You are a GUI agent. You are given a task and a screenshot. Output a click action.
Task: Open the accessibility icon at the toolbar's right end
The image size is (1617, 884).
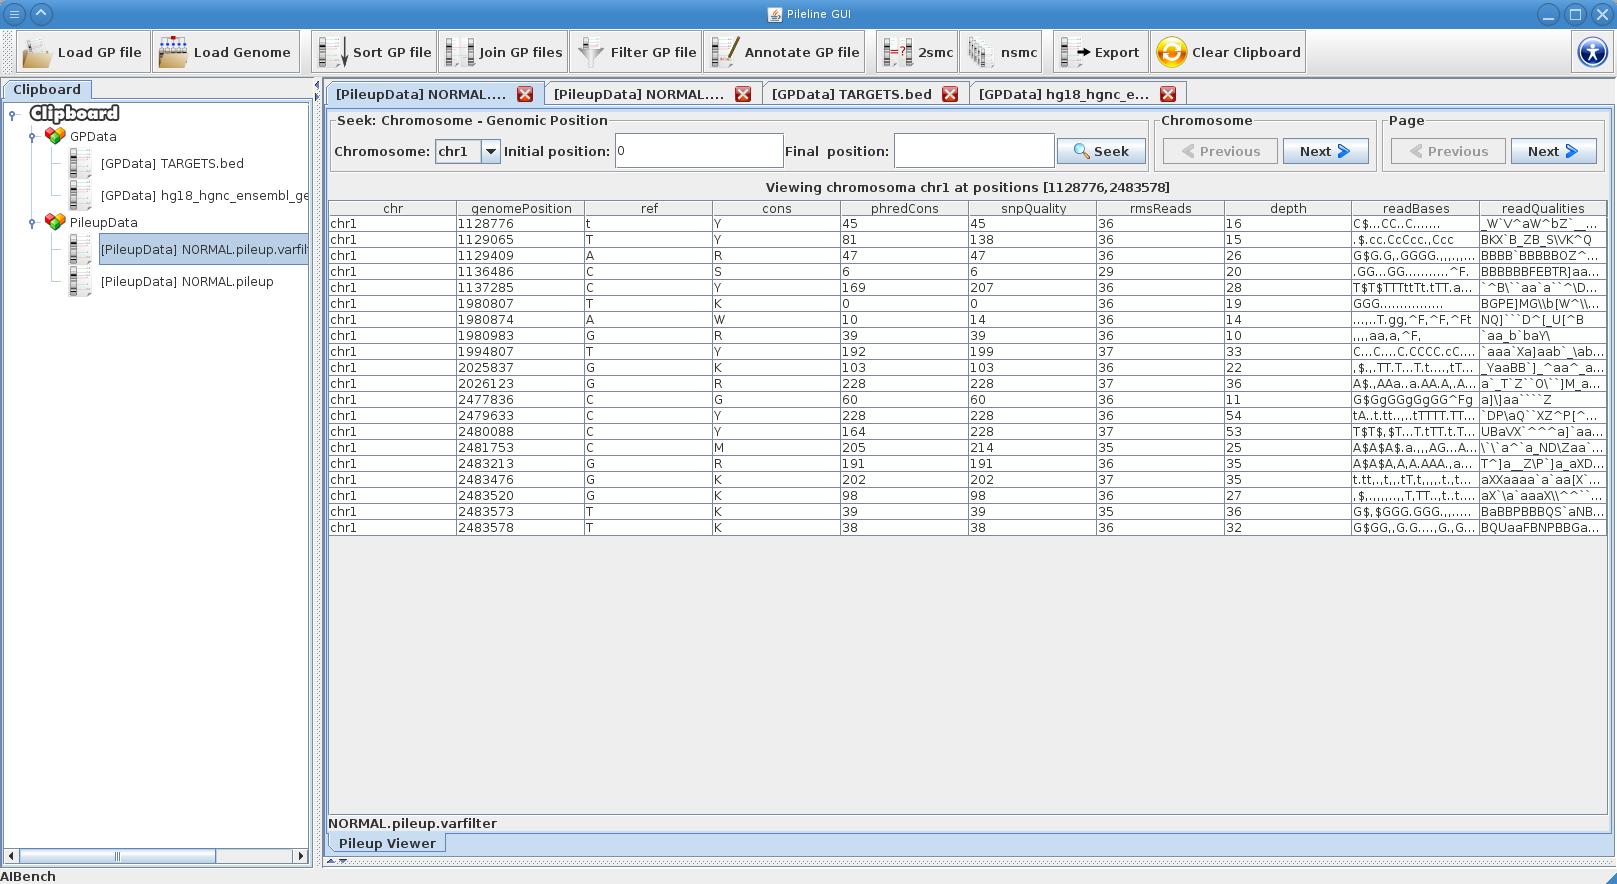coord(1592,52)
